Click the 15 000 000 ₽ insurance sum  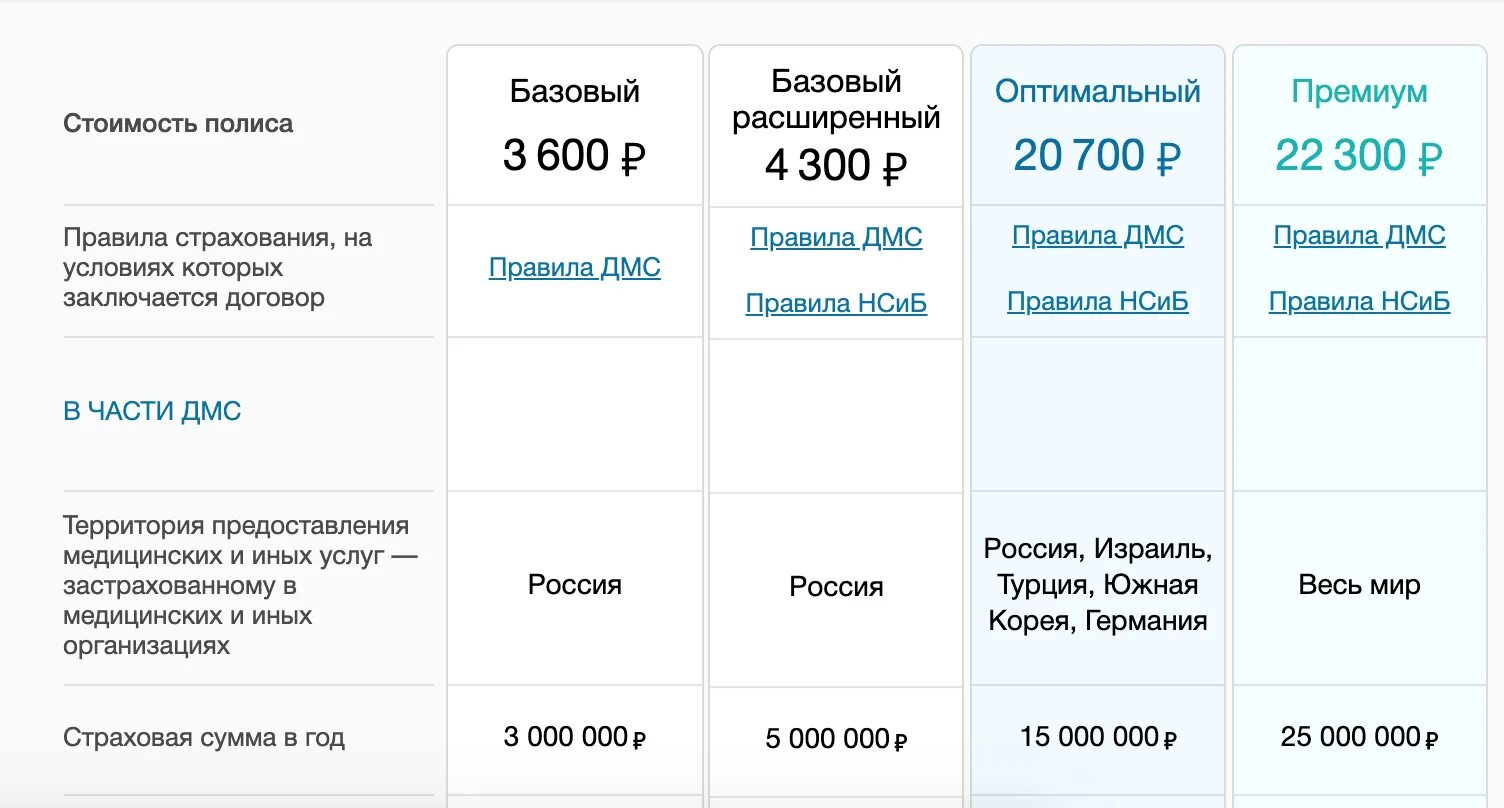pyautogui.click(x=1098, y=738)
